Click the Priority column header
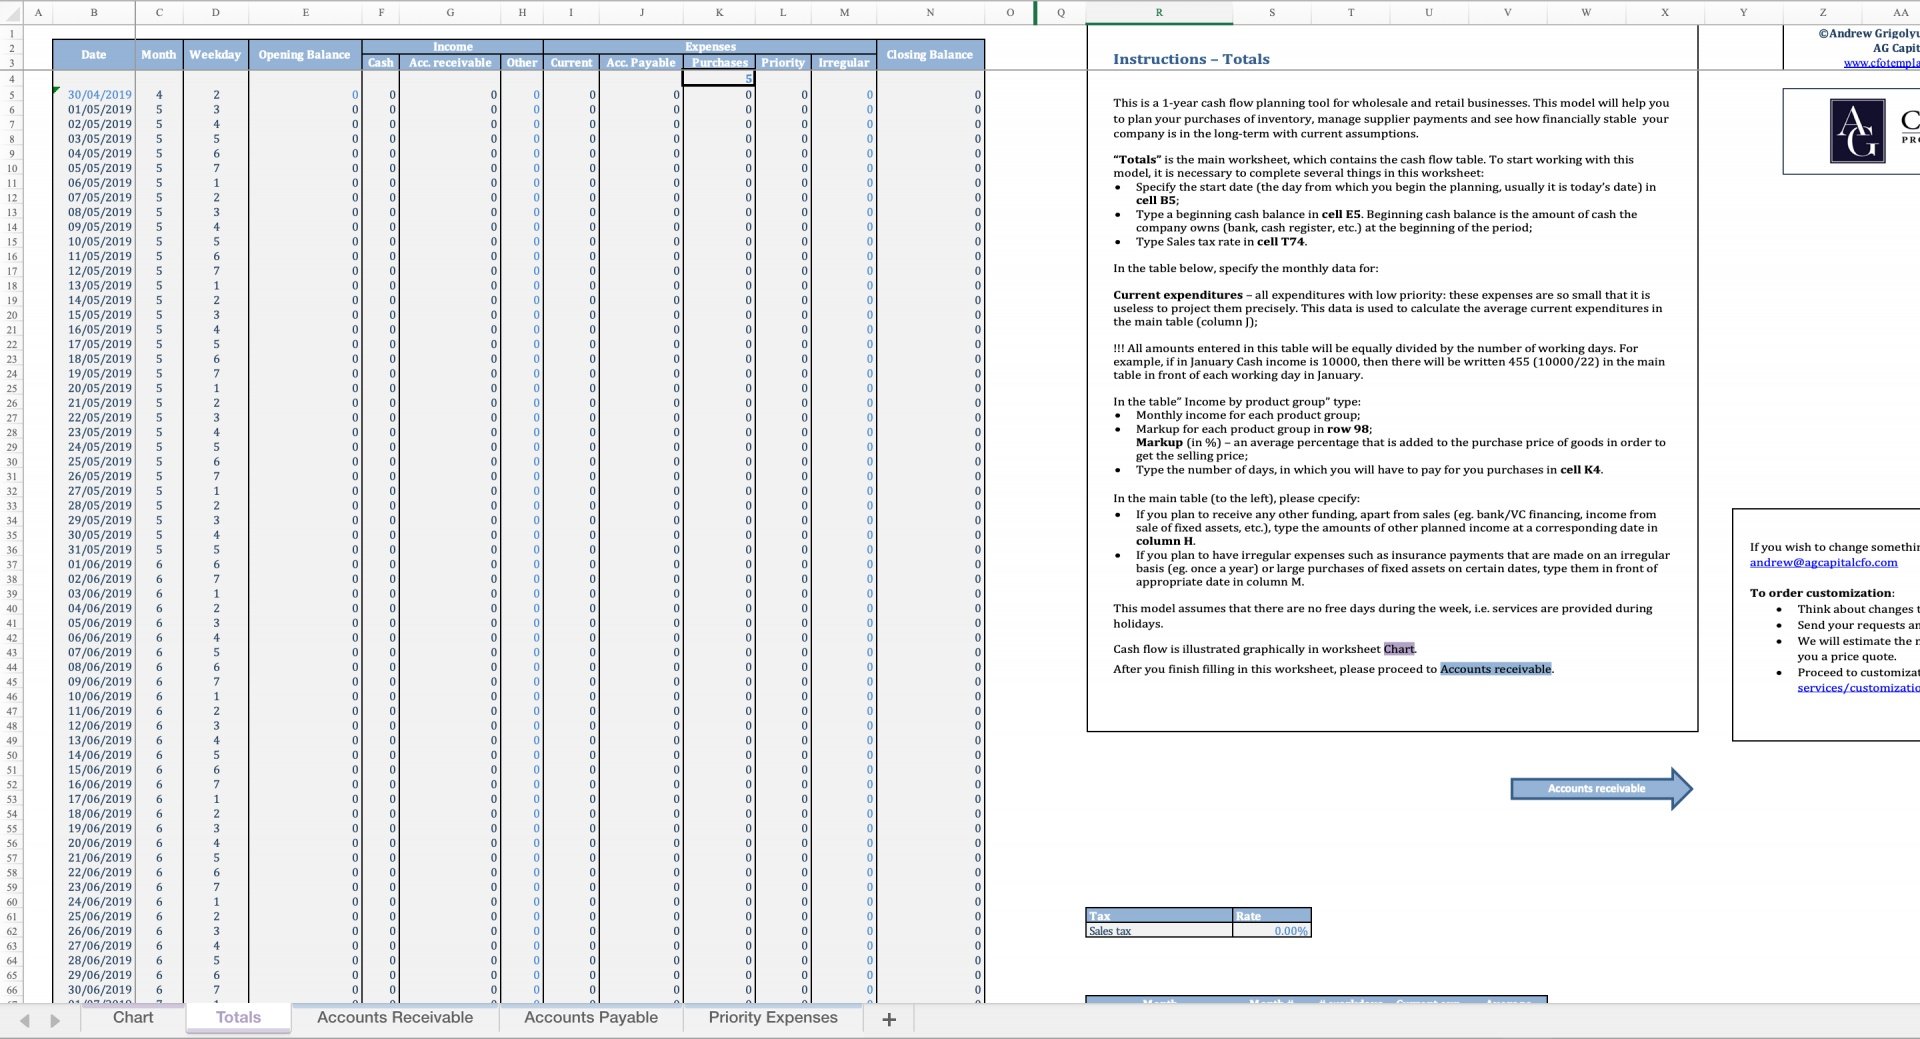 [783, 62]
